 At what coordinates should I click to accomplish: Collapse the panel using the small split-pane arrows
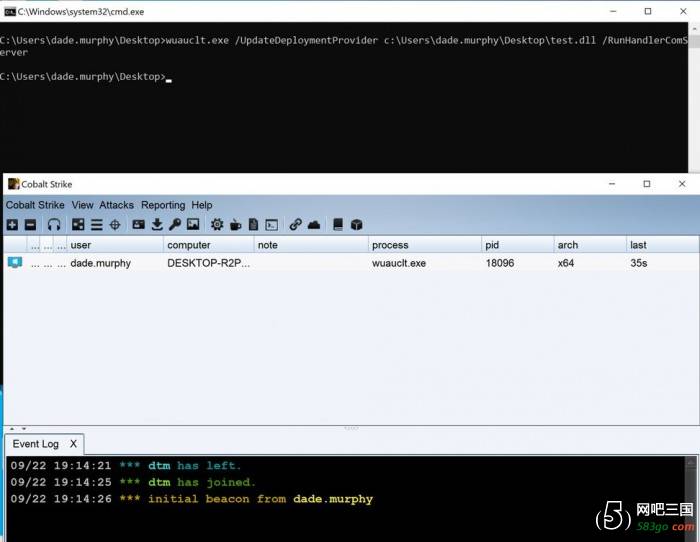18,429
